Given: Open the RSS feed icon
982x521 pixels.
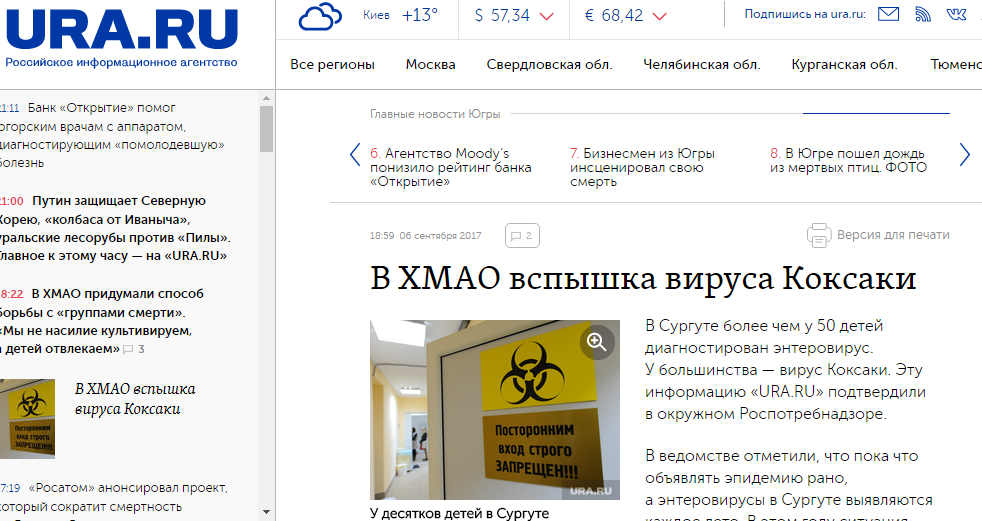Looking at the screenshot, I should point(923,14).
